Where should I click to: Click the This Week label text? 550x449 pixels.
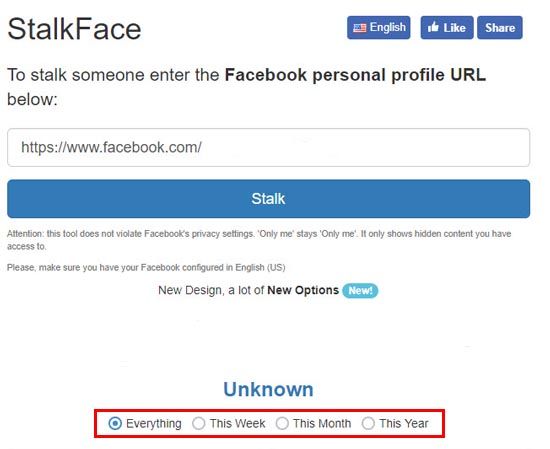(x=237, y=423)
